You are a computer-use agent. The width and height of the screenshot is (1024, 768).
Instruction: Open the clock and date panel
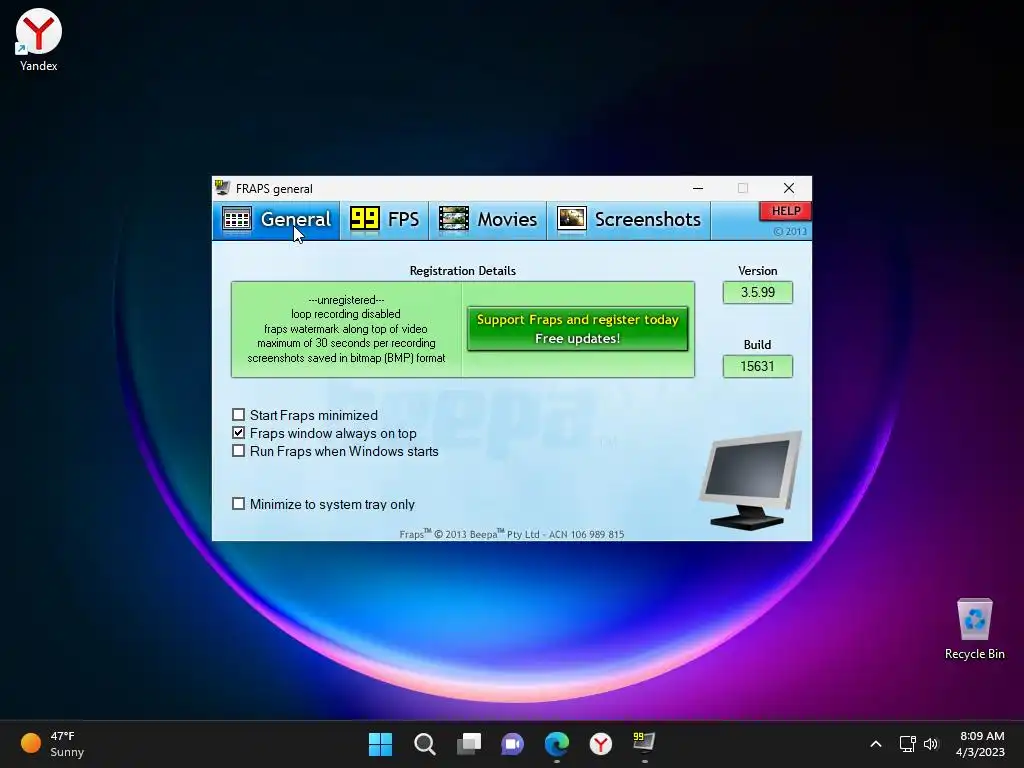980,744
